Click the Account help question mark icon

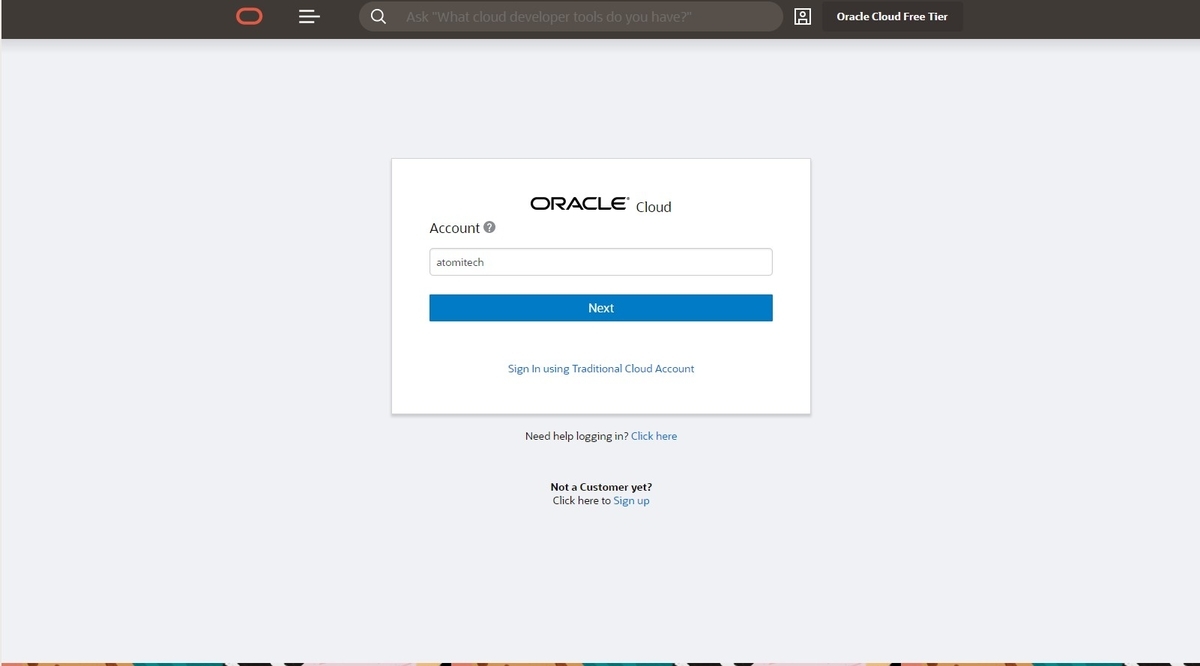[489, 227]
